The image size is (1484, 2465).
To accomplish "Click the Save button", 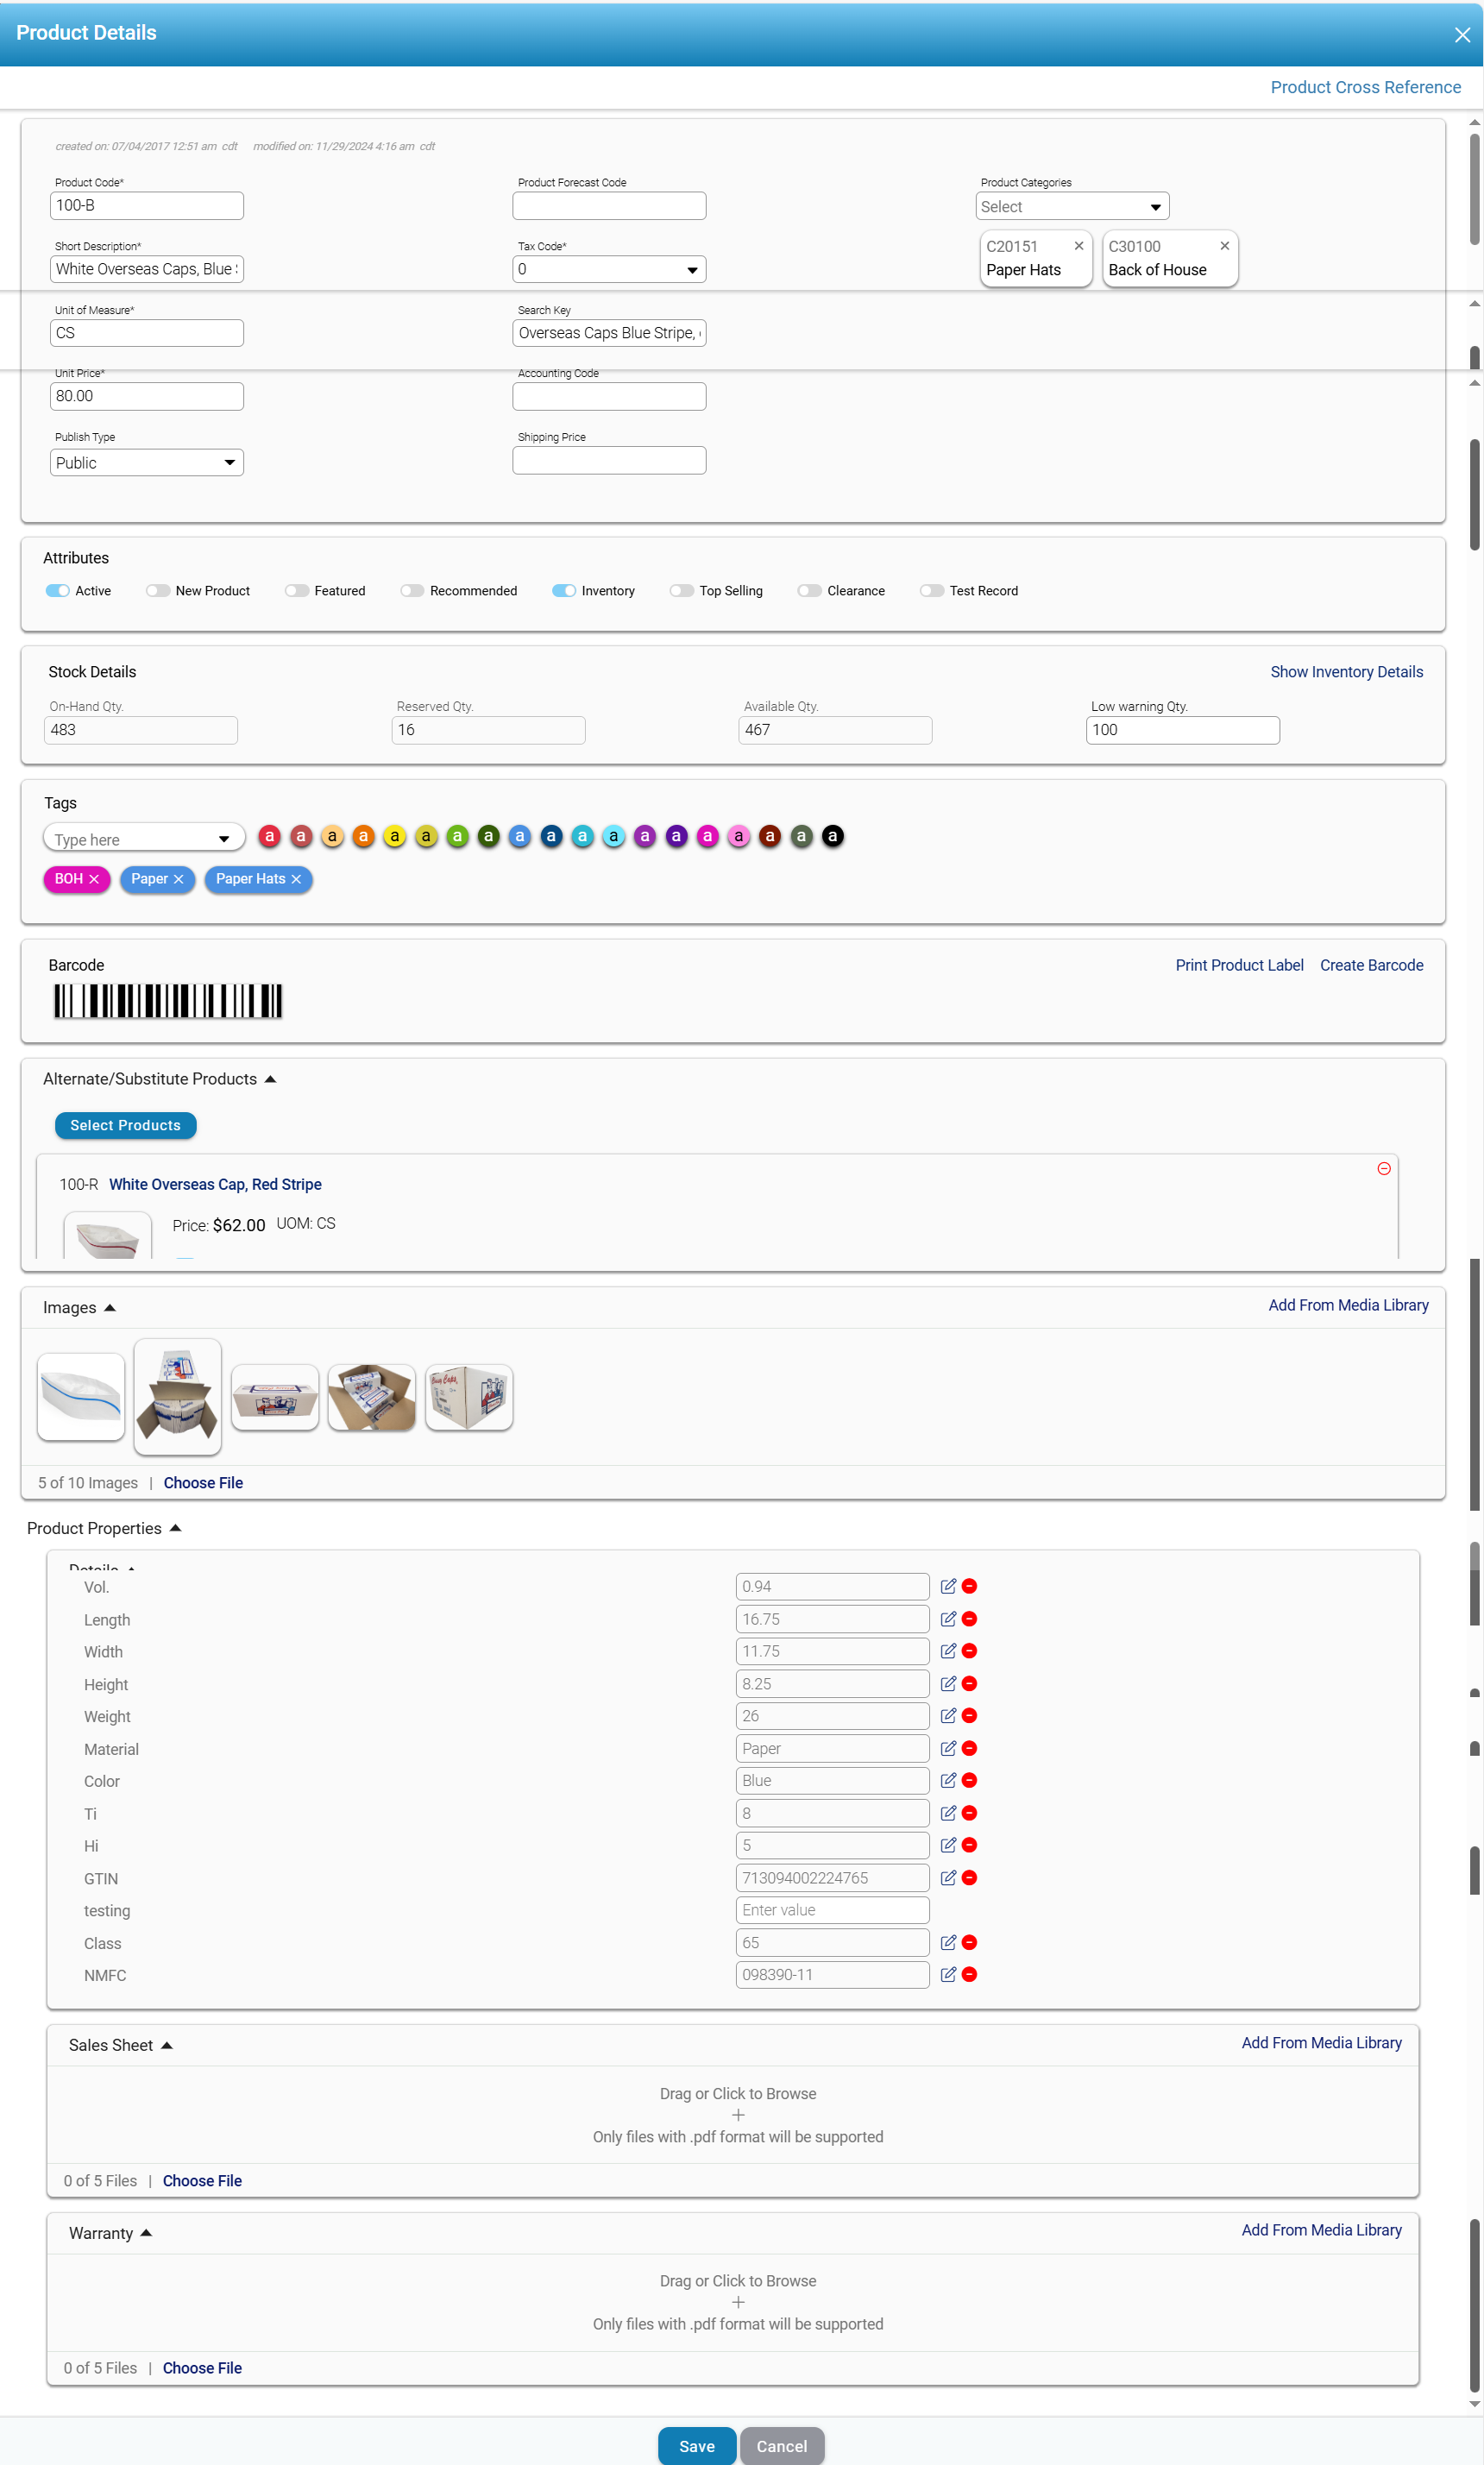I will 696,2446.
